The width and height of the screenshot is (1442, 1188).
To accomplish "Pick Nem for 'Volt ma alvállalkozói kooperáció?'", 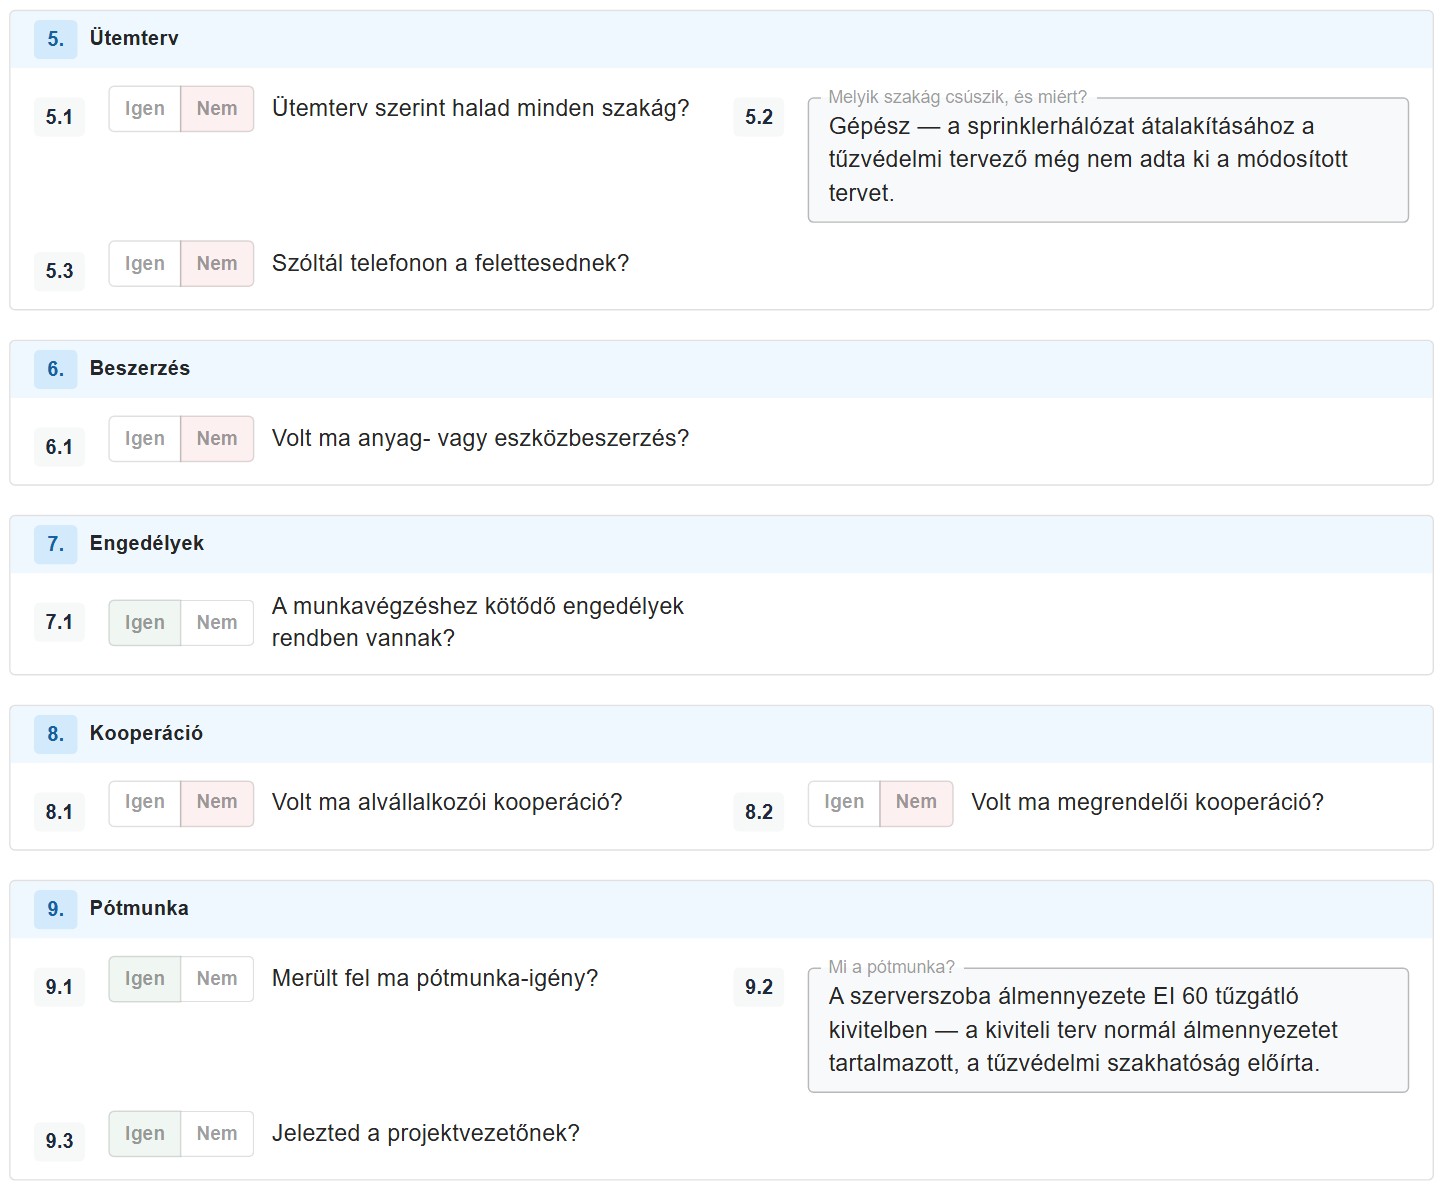I will tap(217, 803).
